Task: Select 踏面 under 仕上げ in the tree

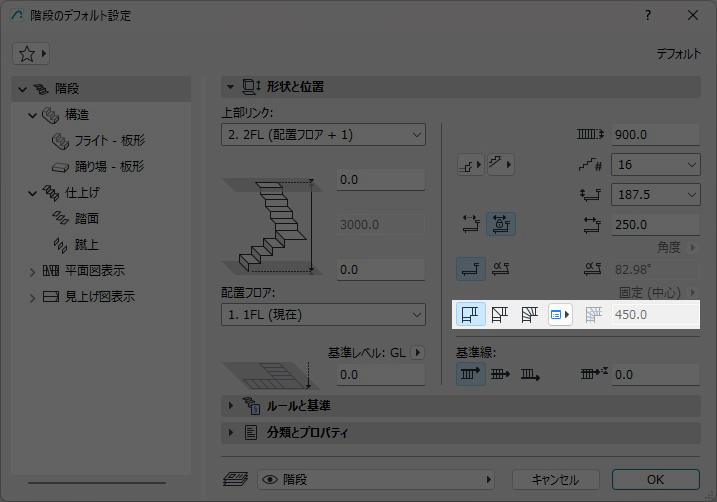Action: pos(87,218)
